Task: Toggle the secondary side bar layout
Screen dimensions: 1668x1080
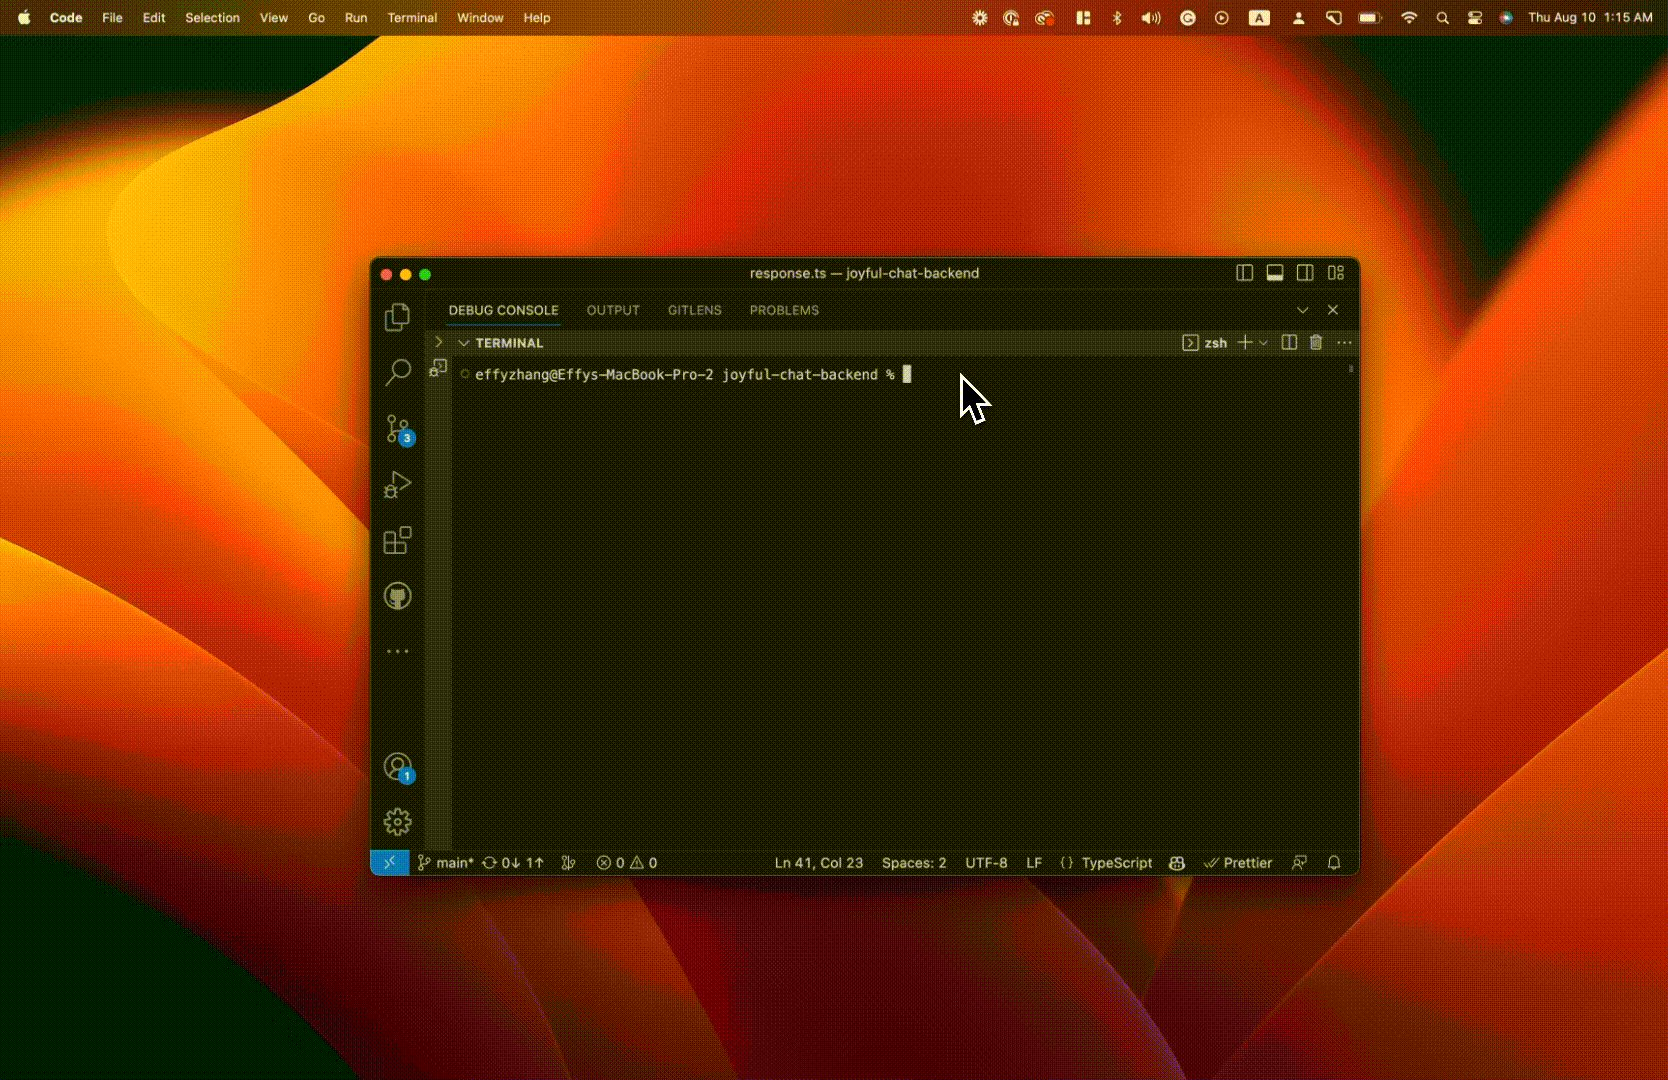Action: [1305, 273]
